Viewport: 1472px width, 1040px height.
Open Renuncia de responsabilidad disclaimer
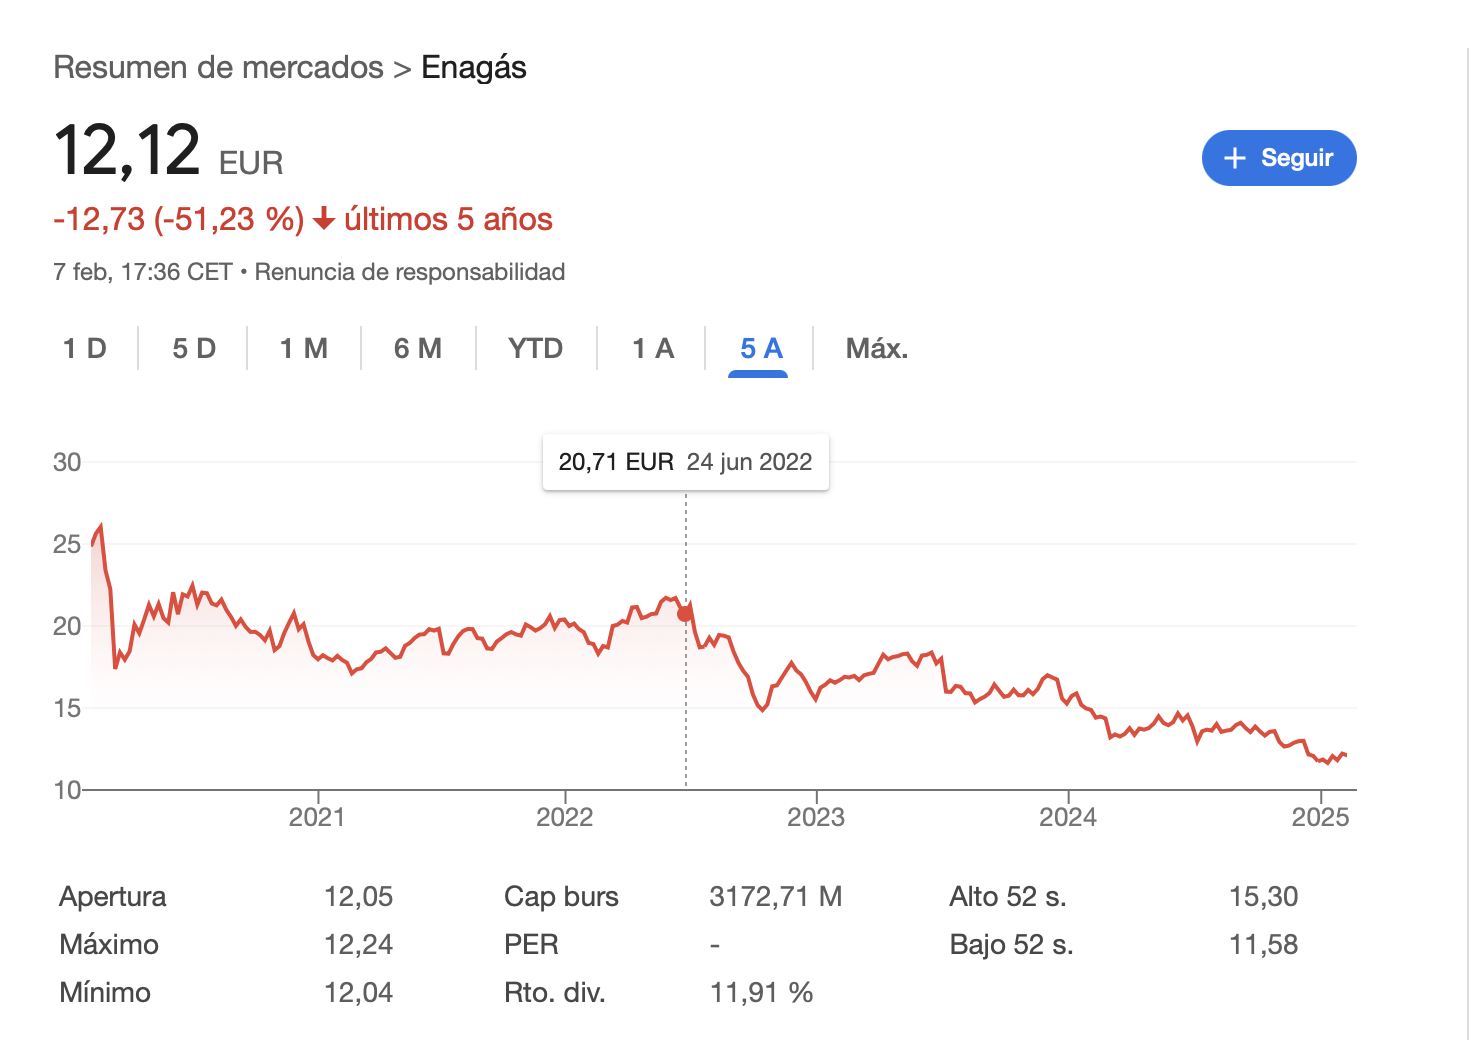410,272
